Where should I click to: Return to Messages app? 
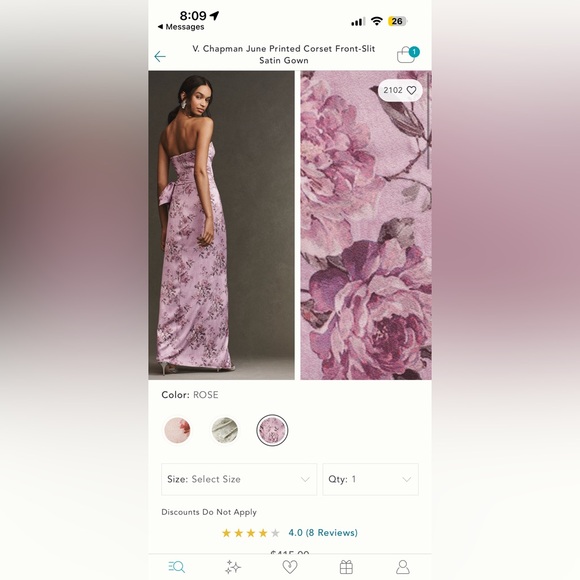(181, 27)
